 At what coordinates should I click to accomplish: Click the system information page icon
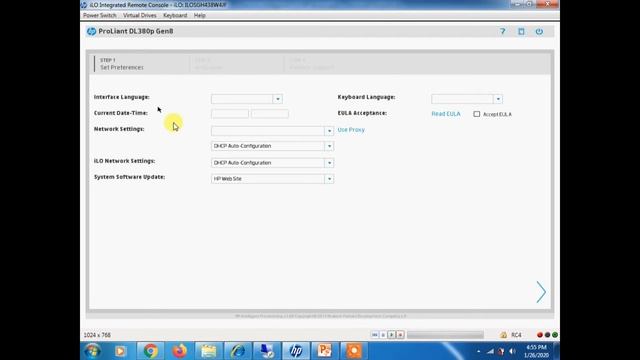click(x=521, y=31)
